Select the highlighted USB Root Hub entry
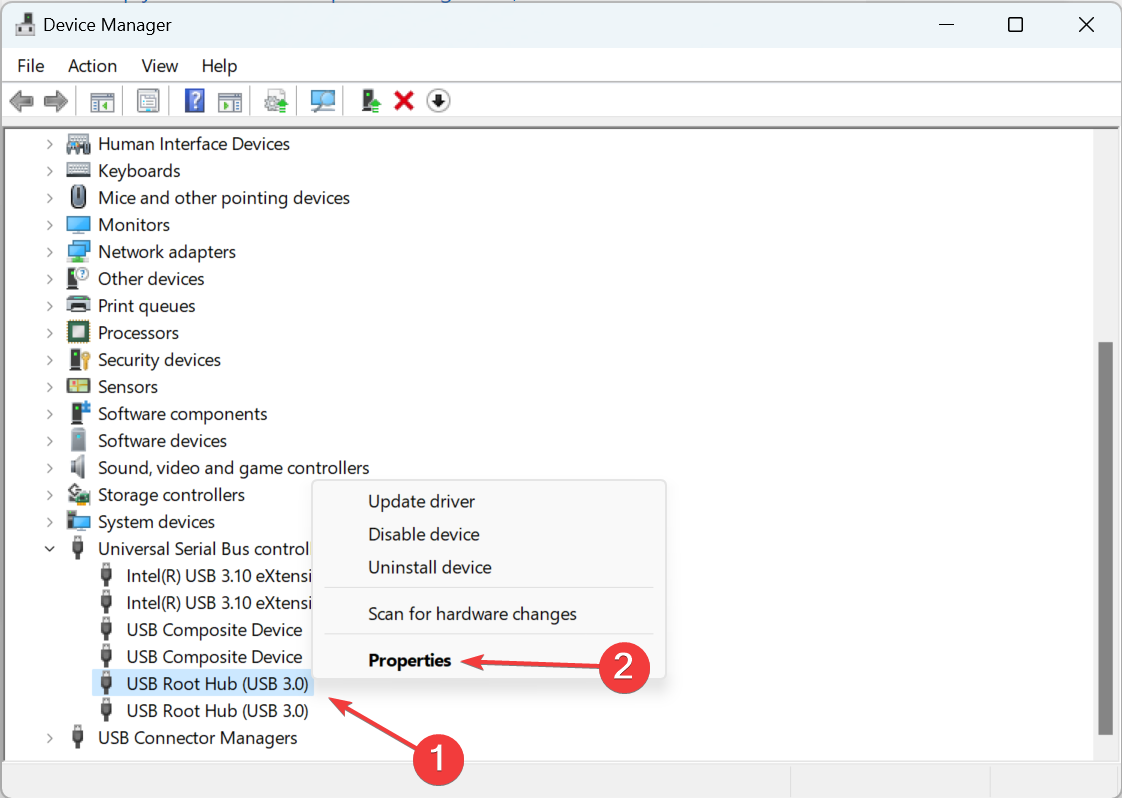The width and height of the screenshot is (1122, 798). coord(216,683)
